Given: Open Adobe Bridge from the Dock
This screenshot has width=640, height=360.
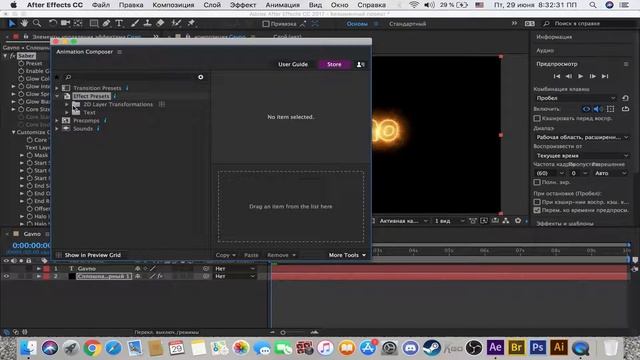Looking at the screenshot, I should [516, 348].
